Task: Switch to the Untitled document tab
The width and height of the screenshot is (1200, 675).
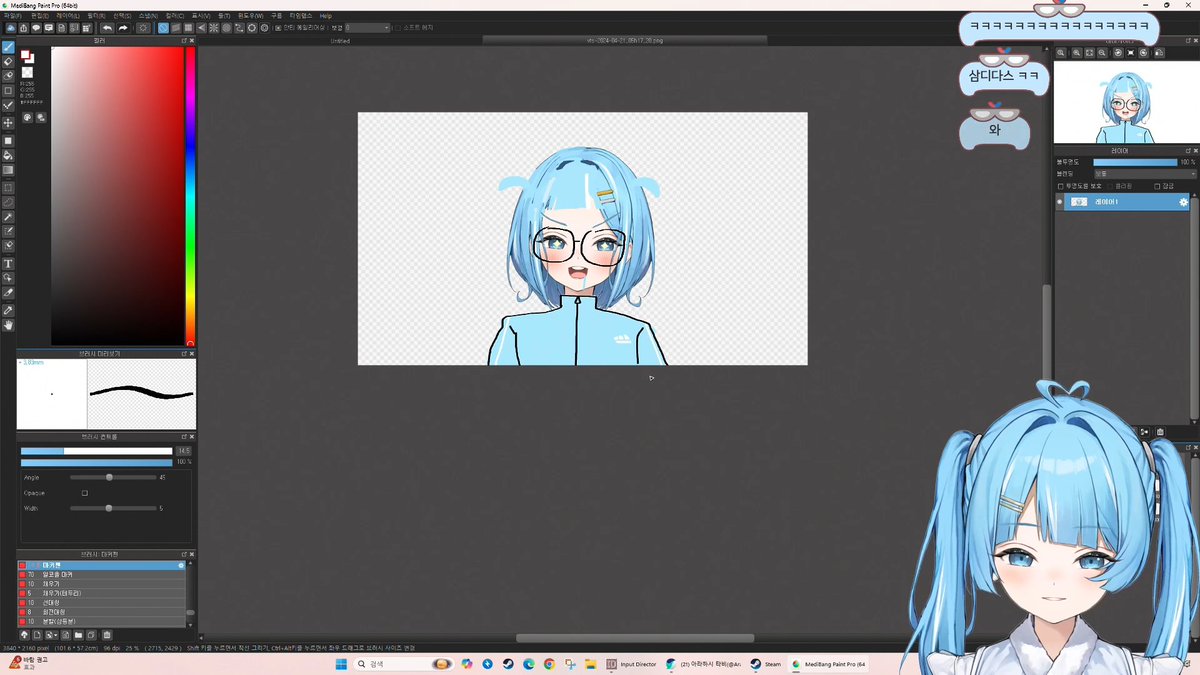Action: click(340, 41)
